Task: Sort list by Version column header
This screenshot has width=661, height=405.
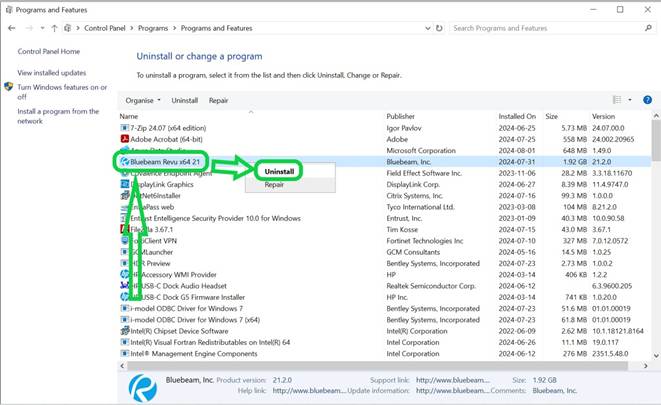Action: (x=603, y=116)
